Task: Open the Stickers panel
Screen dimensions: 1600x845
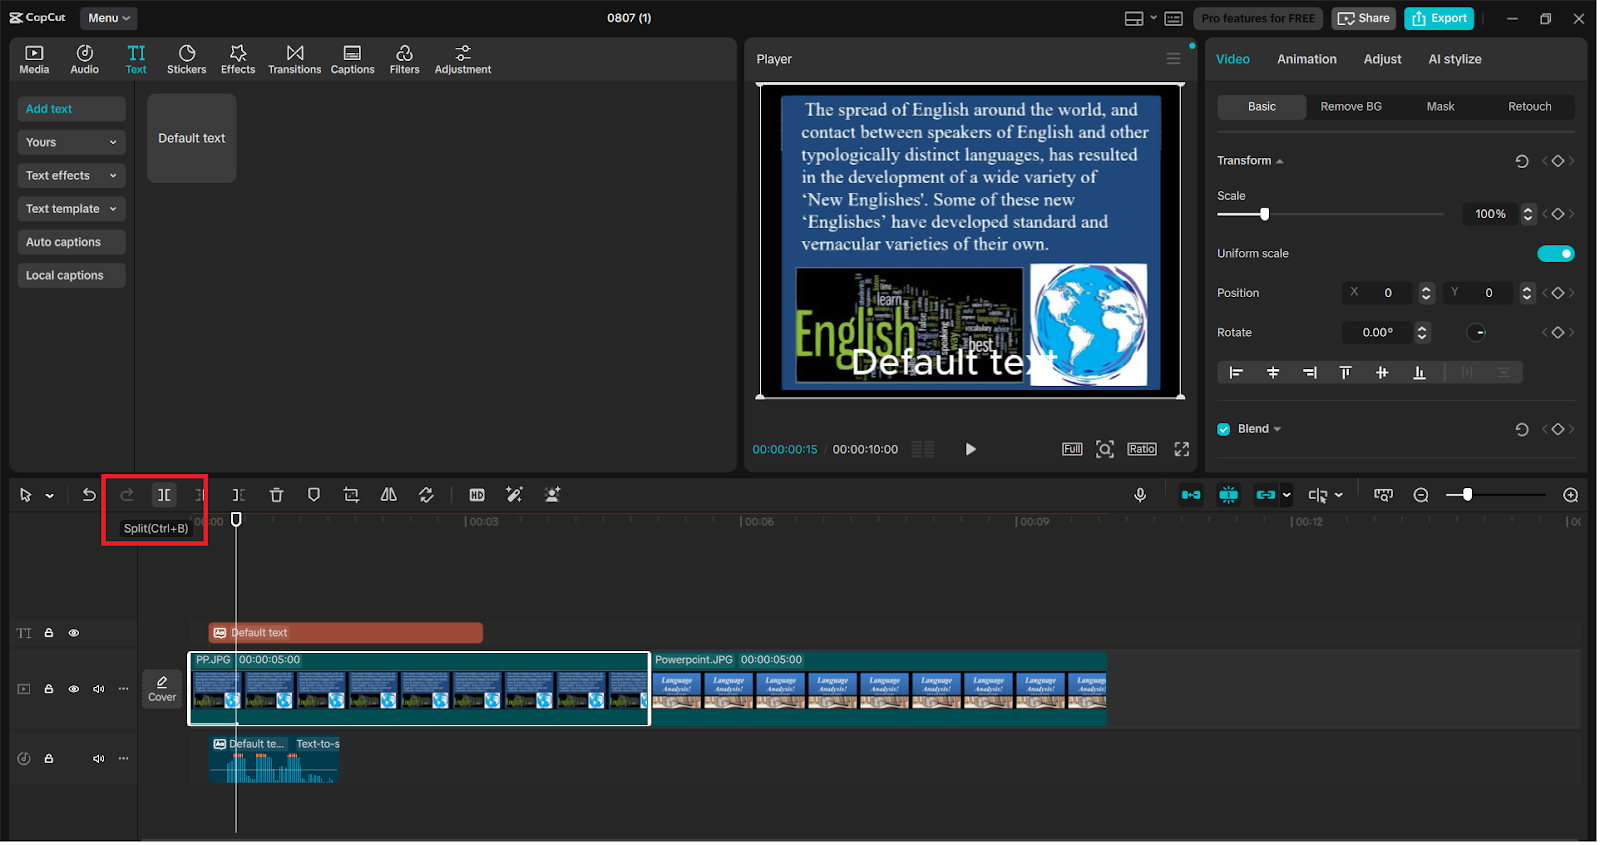Action: [187, 59]
